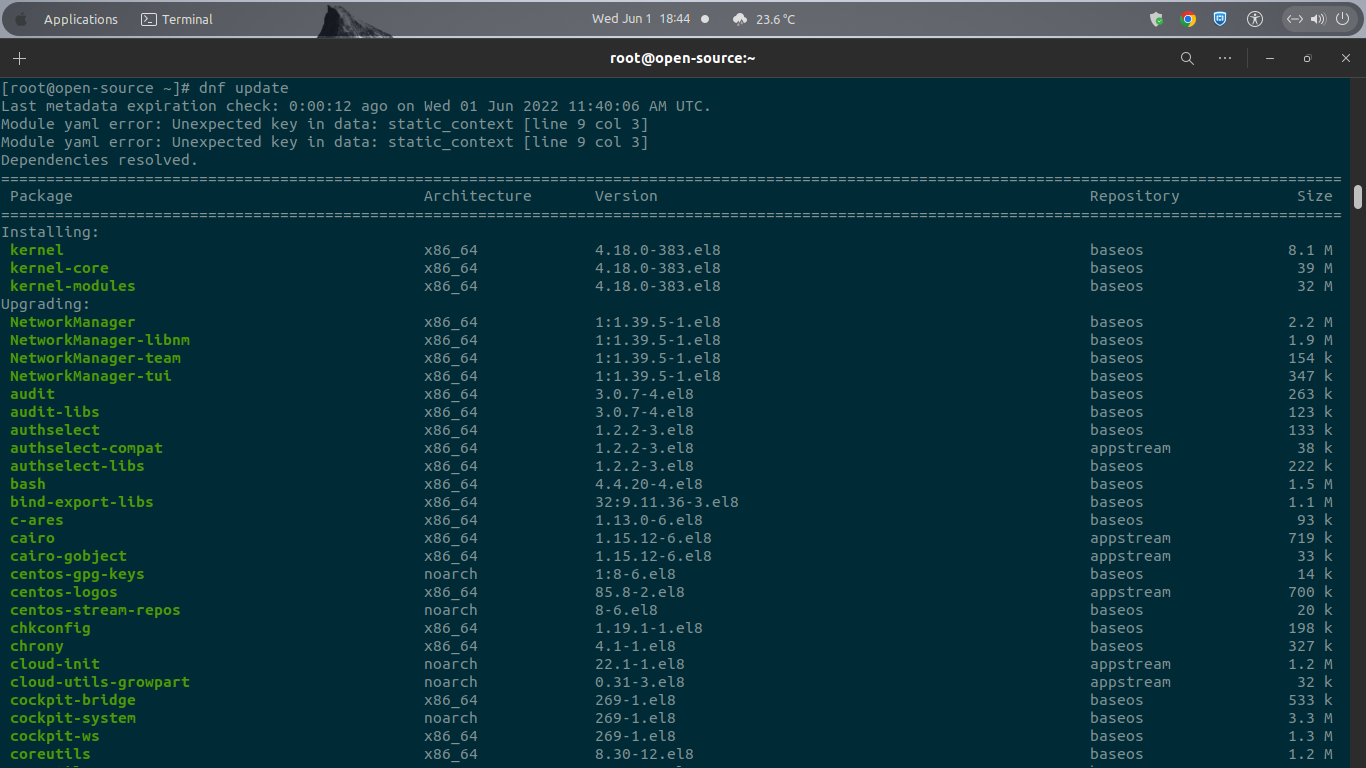The height and width of the screenshot is (768, 1366).
Task: Click version 22.1-1.el8 of cloud-init
Action: (x=640, y=664)
